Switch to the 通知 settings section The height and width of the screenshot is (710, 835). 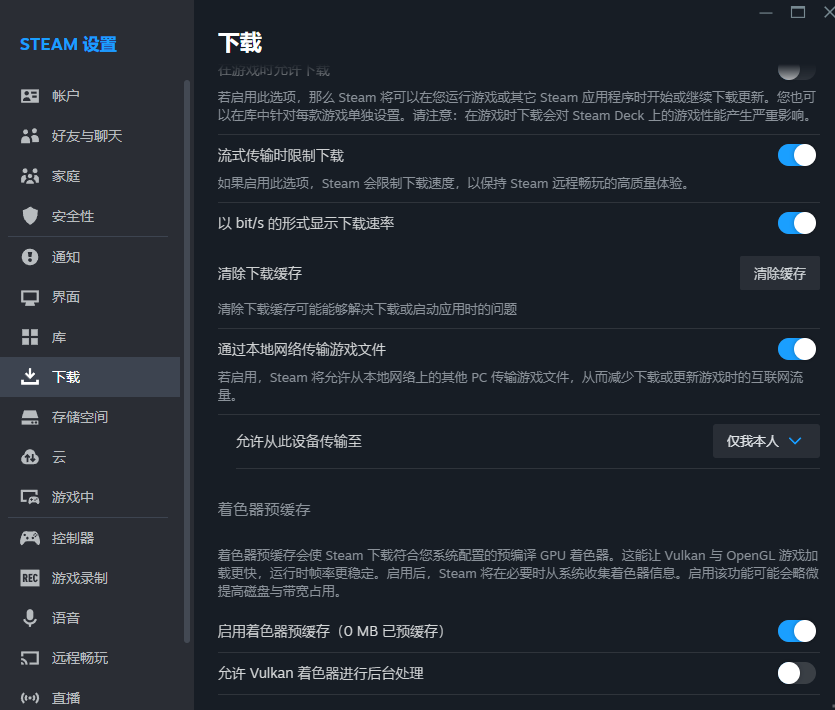[x=90, y=257]
